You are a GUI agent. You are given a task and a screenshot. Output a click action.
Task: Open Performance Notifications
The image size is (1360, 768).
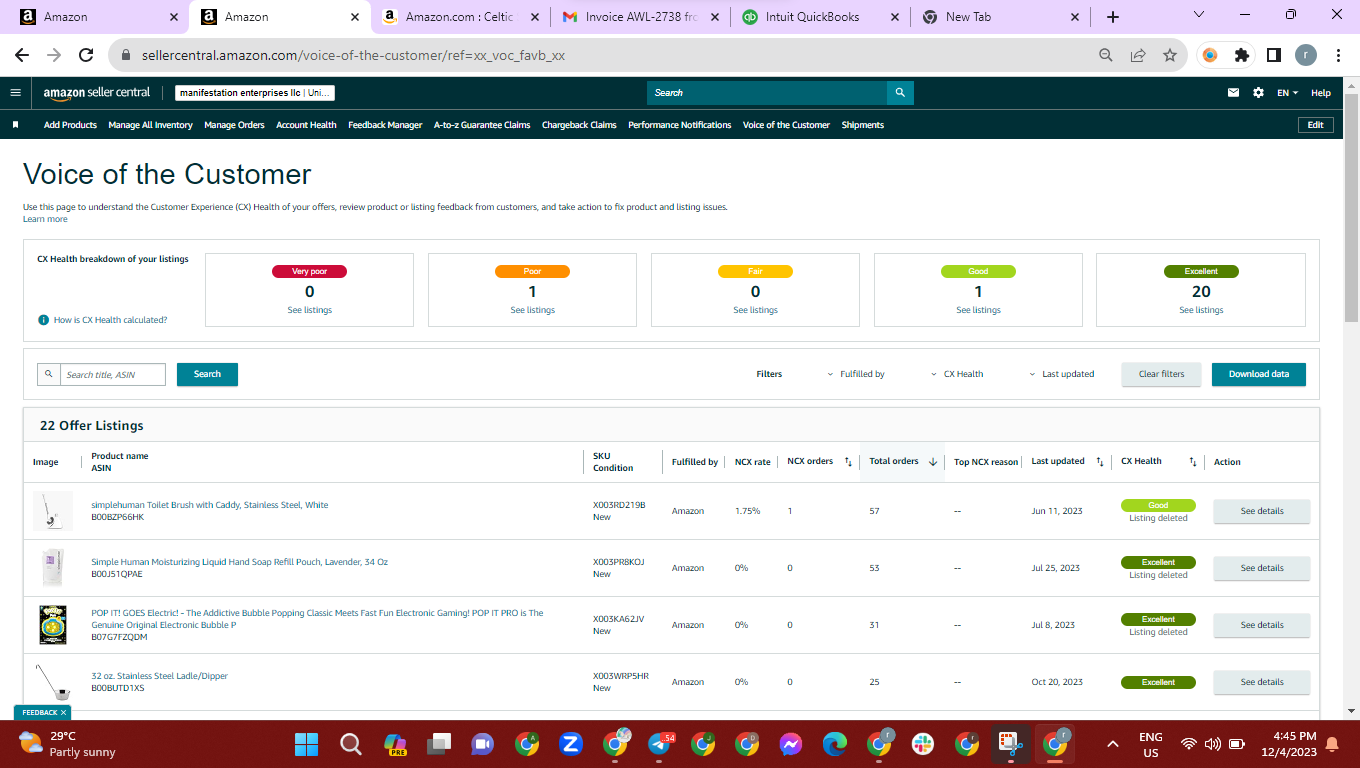pos(680,125)
